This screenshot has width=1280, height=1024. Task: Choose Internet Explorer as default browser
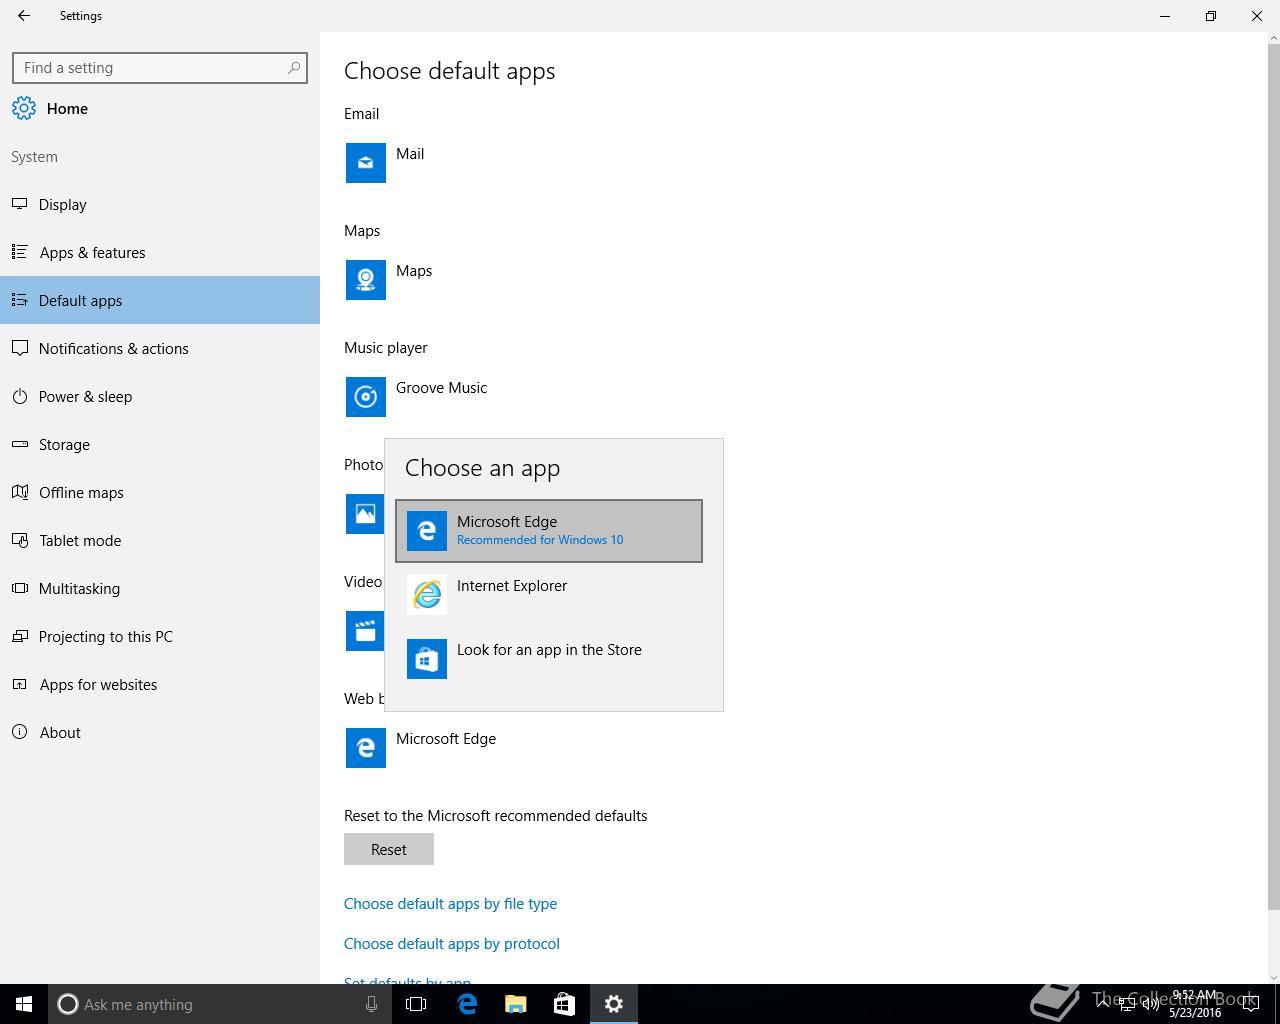549,595
